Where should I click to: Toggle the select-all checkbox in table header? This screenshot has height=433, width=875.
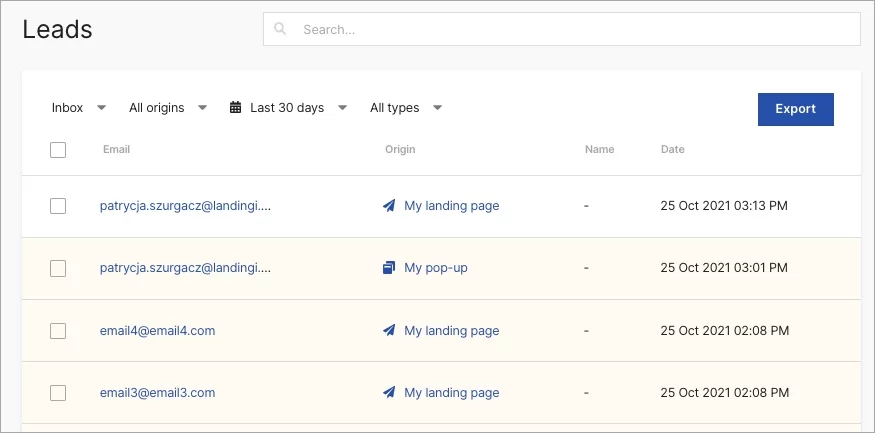[x=58, y=150]
